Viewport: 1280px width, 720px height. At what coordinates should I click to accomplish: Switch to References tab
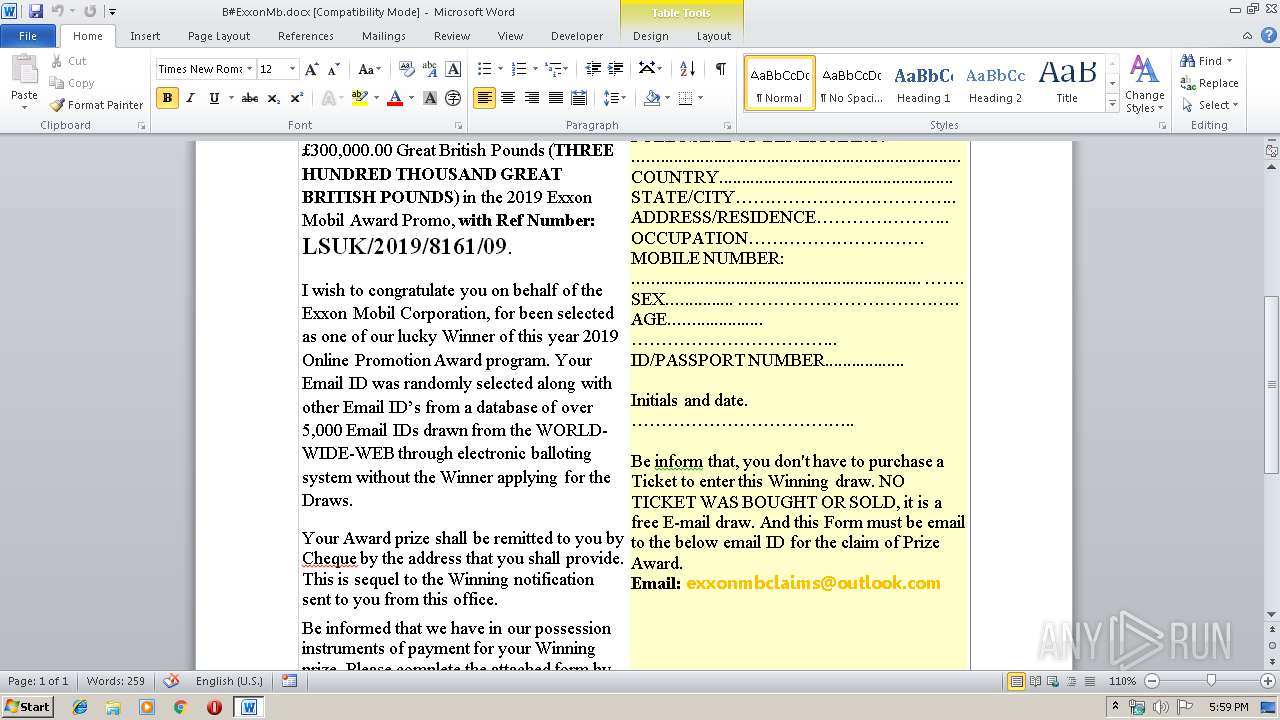coord(306,36)
